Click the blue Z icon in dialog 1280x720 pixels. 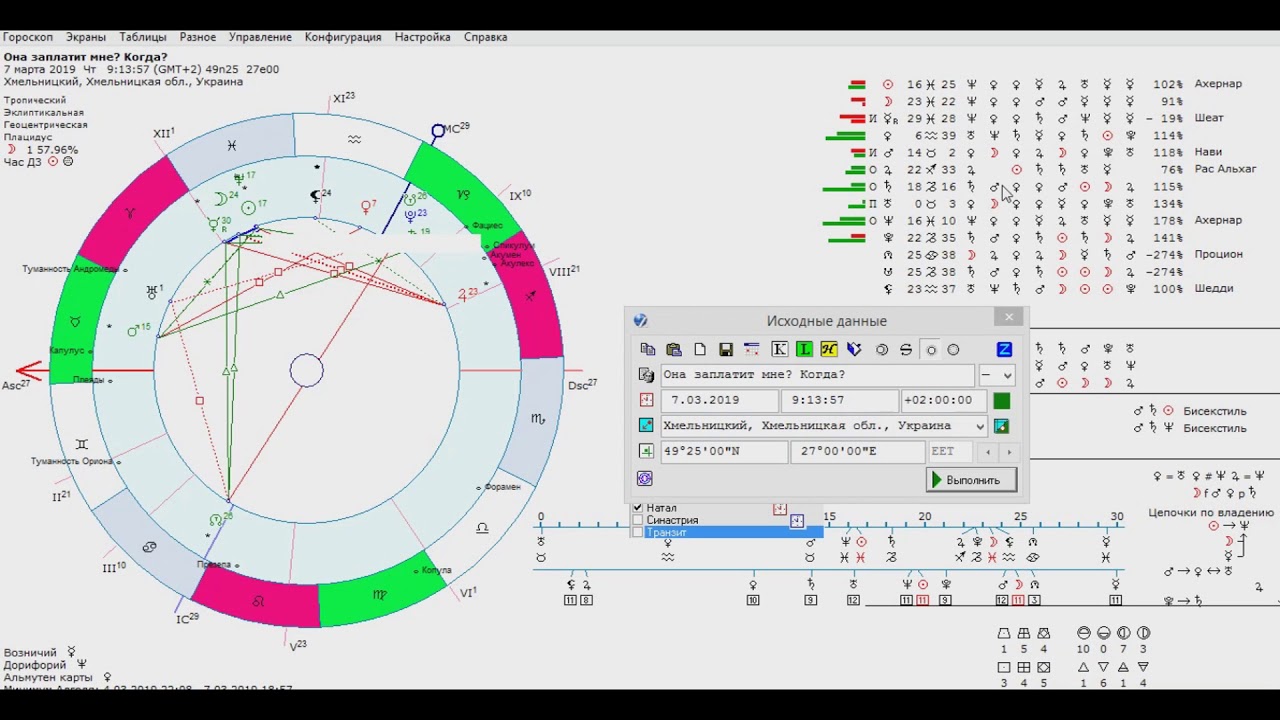pos(1004,349)
